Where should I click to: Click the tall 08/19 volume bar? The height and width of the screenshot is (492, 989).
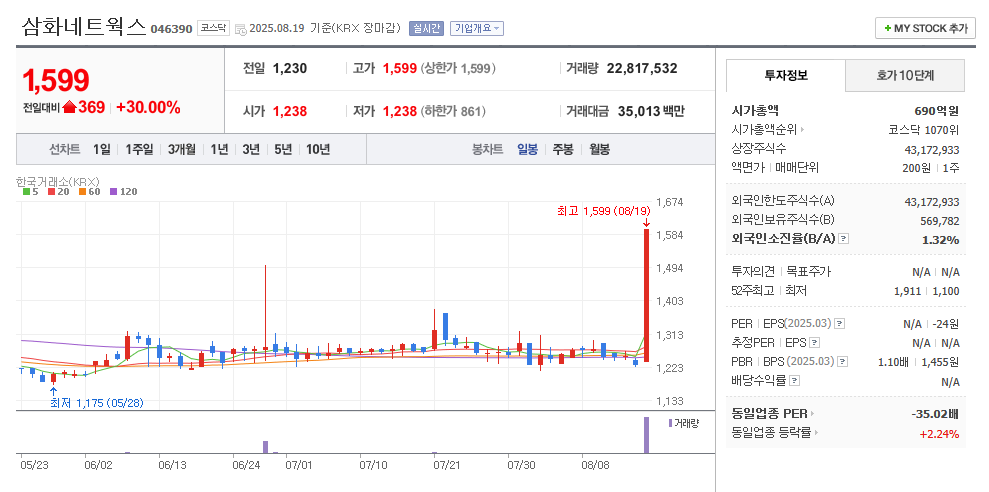point(647,435)
